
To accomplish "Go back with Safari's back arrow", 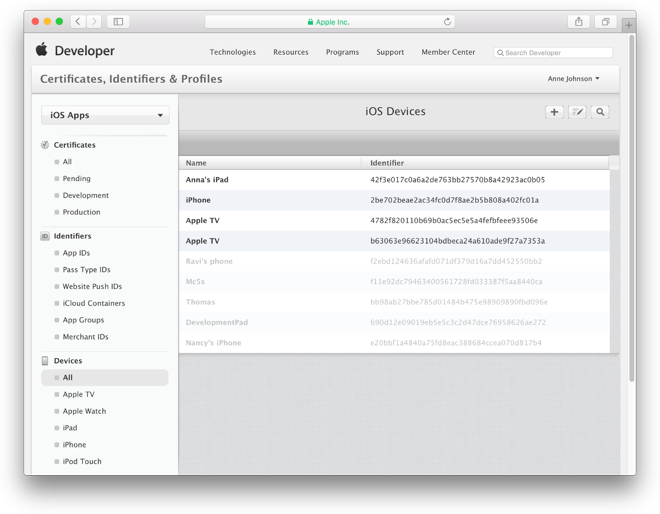I will pos(78,21).
